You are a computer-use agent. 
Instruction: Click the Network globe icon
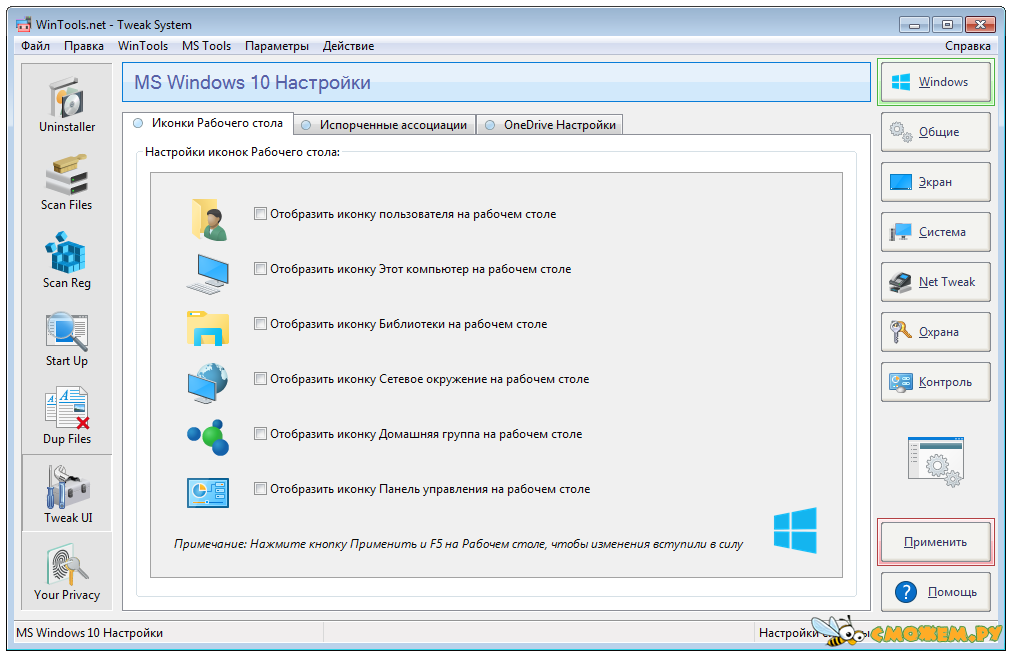tap(208, 383)
